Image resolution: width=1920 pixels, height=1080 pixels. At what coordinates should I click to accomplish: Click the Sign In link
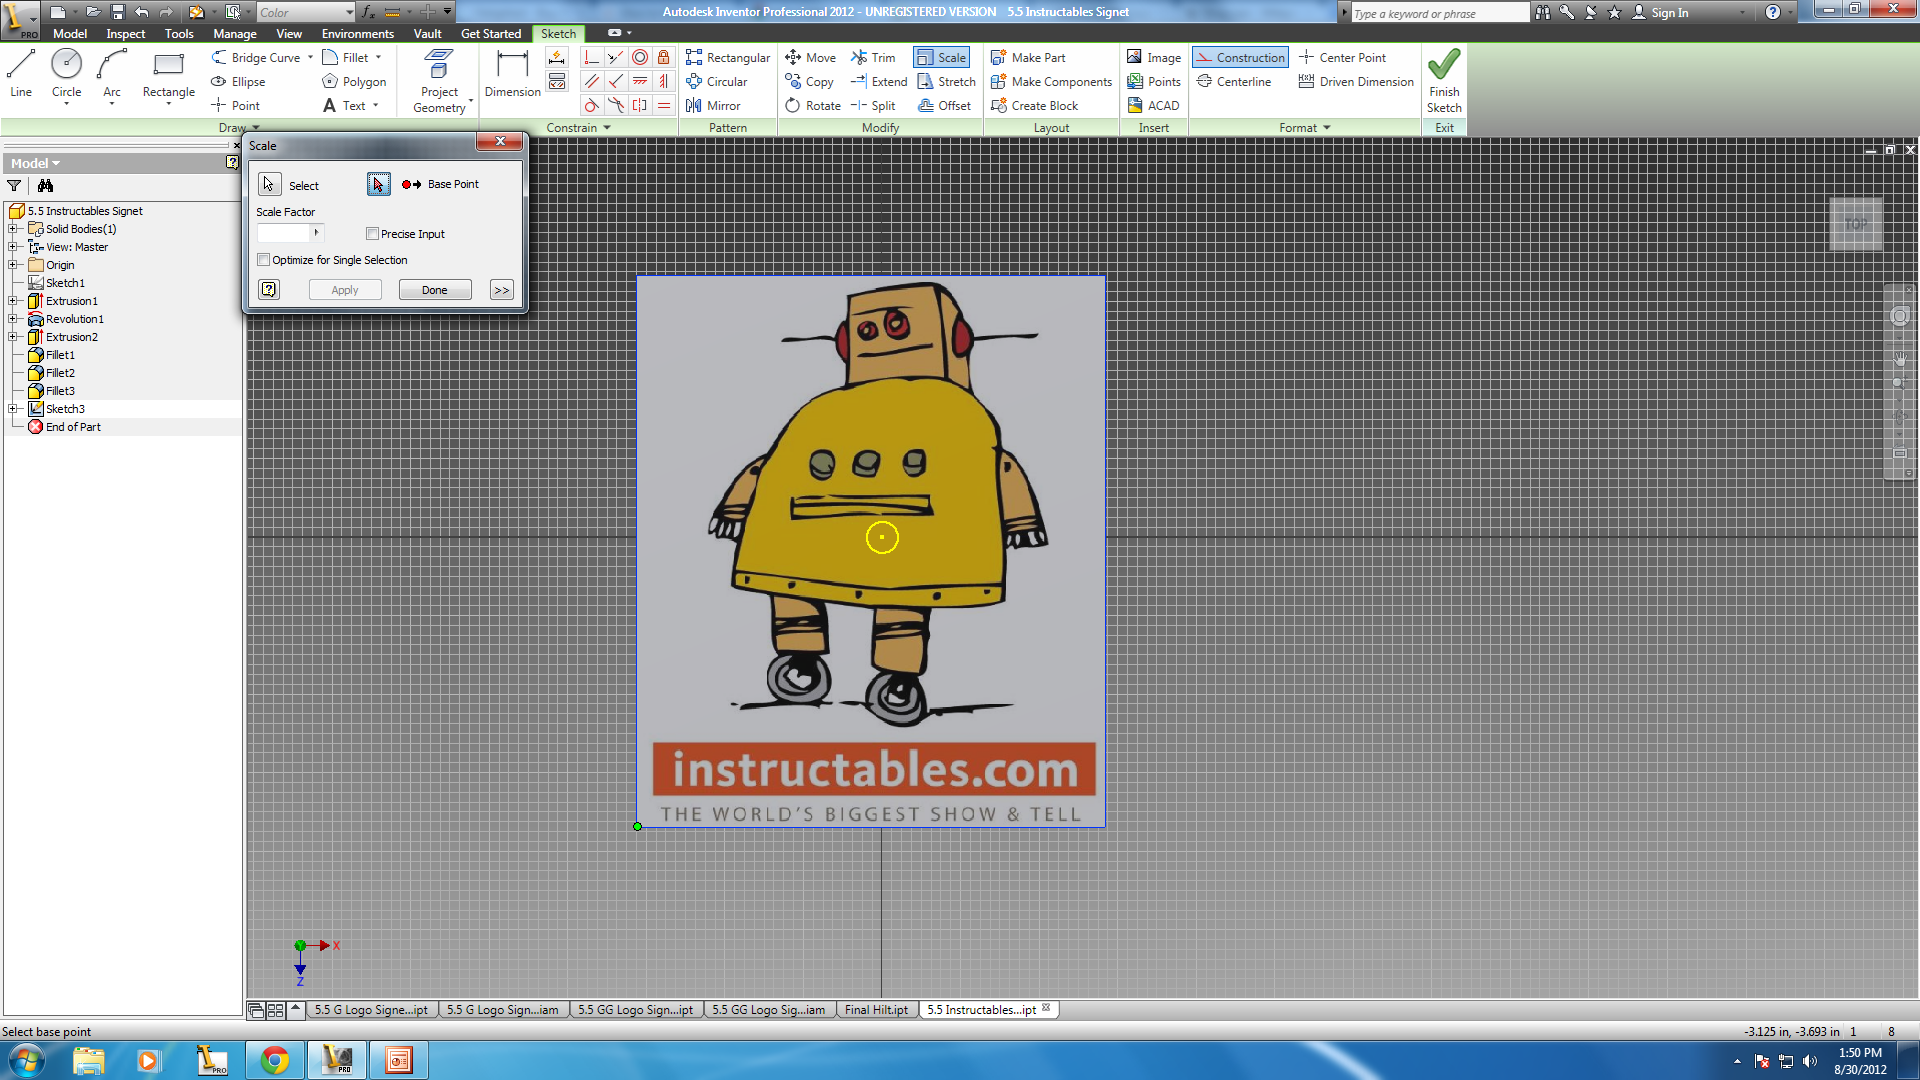tap(1670, 13)
